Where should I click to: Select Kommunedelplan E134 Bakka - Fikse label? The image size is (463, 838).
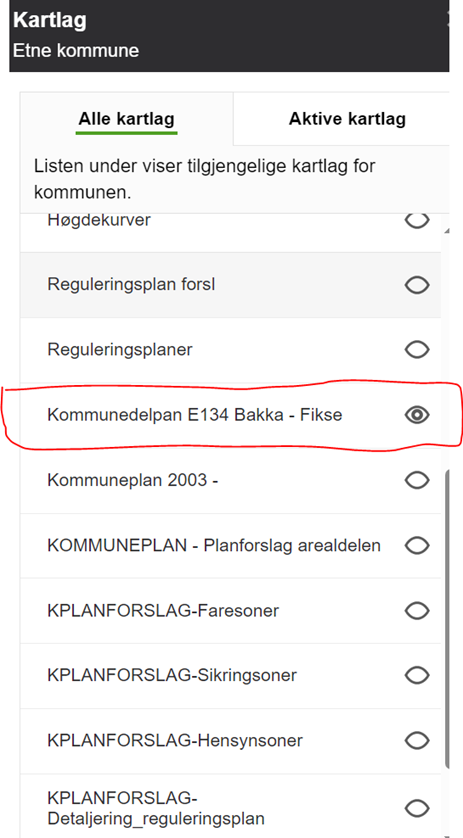[x=195, y=415]
